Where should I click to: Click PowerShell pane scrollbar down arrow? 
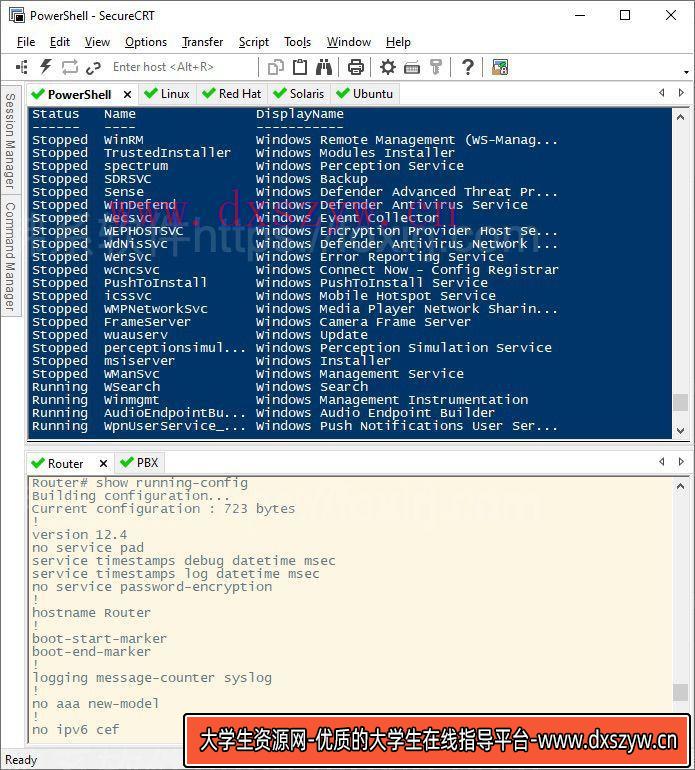pos(680,431)
